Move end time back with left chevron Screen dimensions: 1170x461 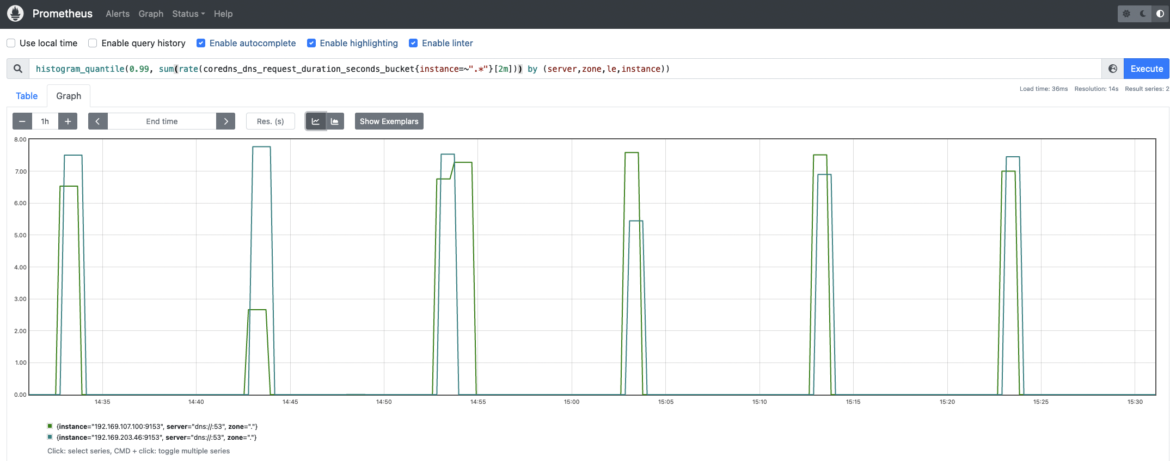pos(98,121)
